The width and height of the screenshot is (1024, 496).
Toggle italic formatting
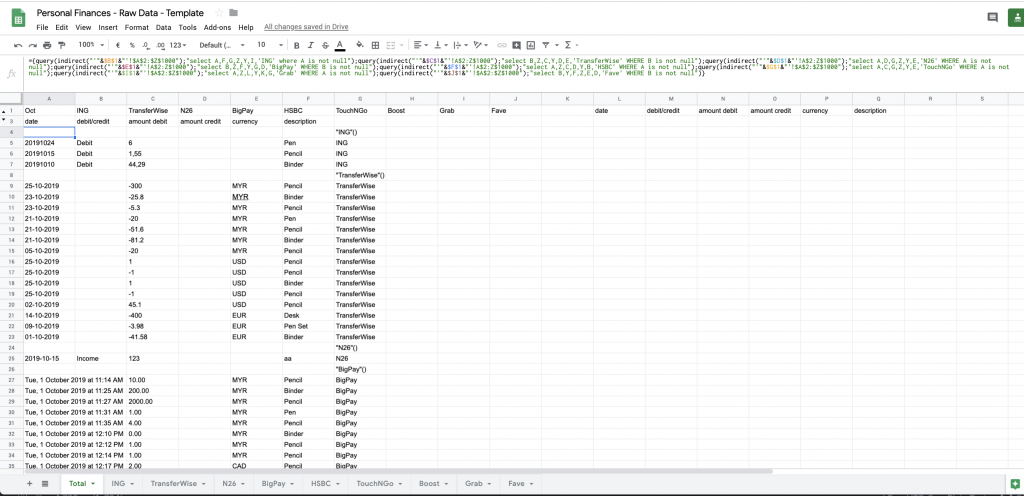pyautogui.click(x=310, y=45)
